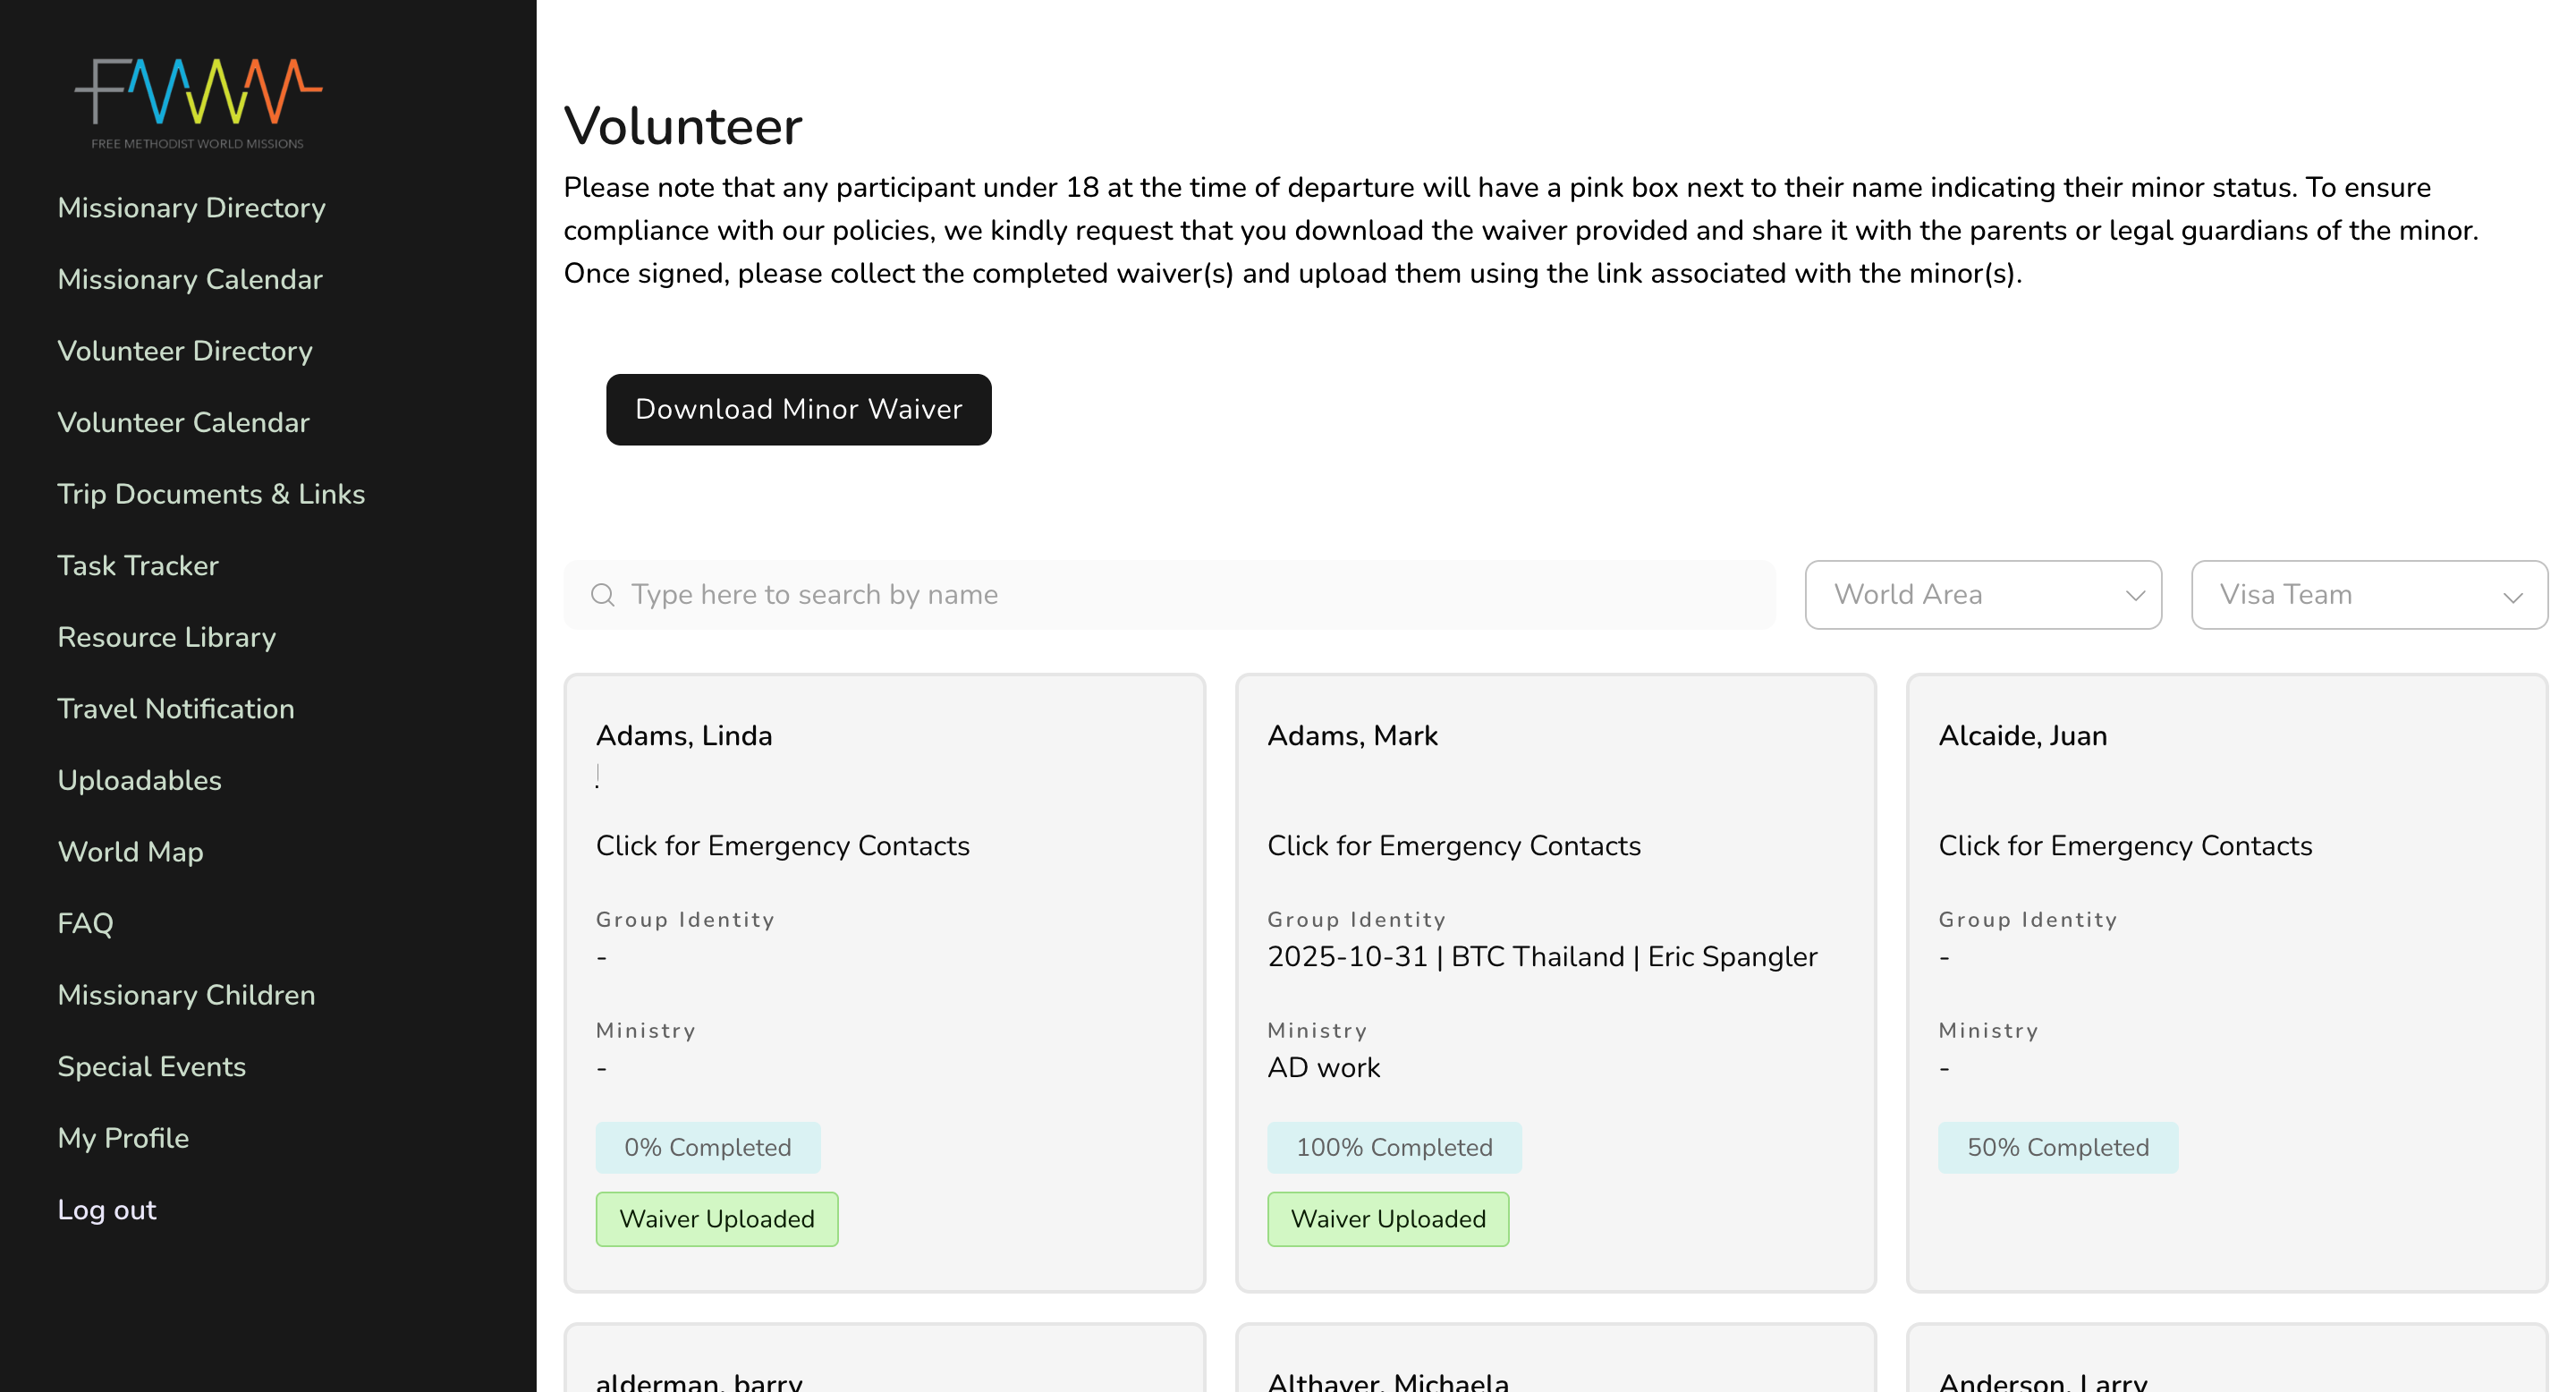Click Download Minor Waiver button
This screenshot has height=1392, width=2576.
click(x=798, y=410)
